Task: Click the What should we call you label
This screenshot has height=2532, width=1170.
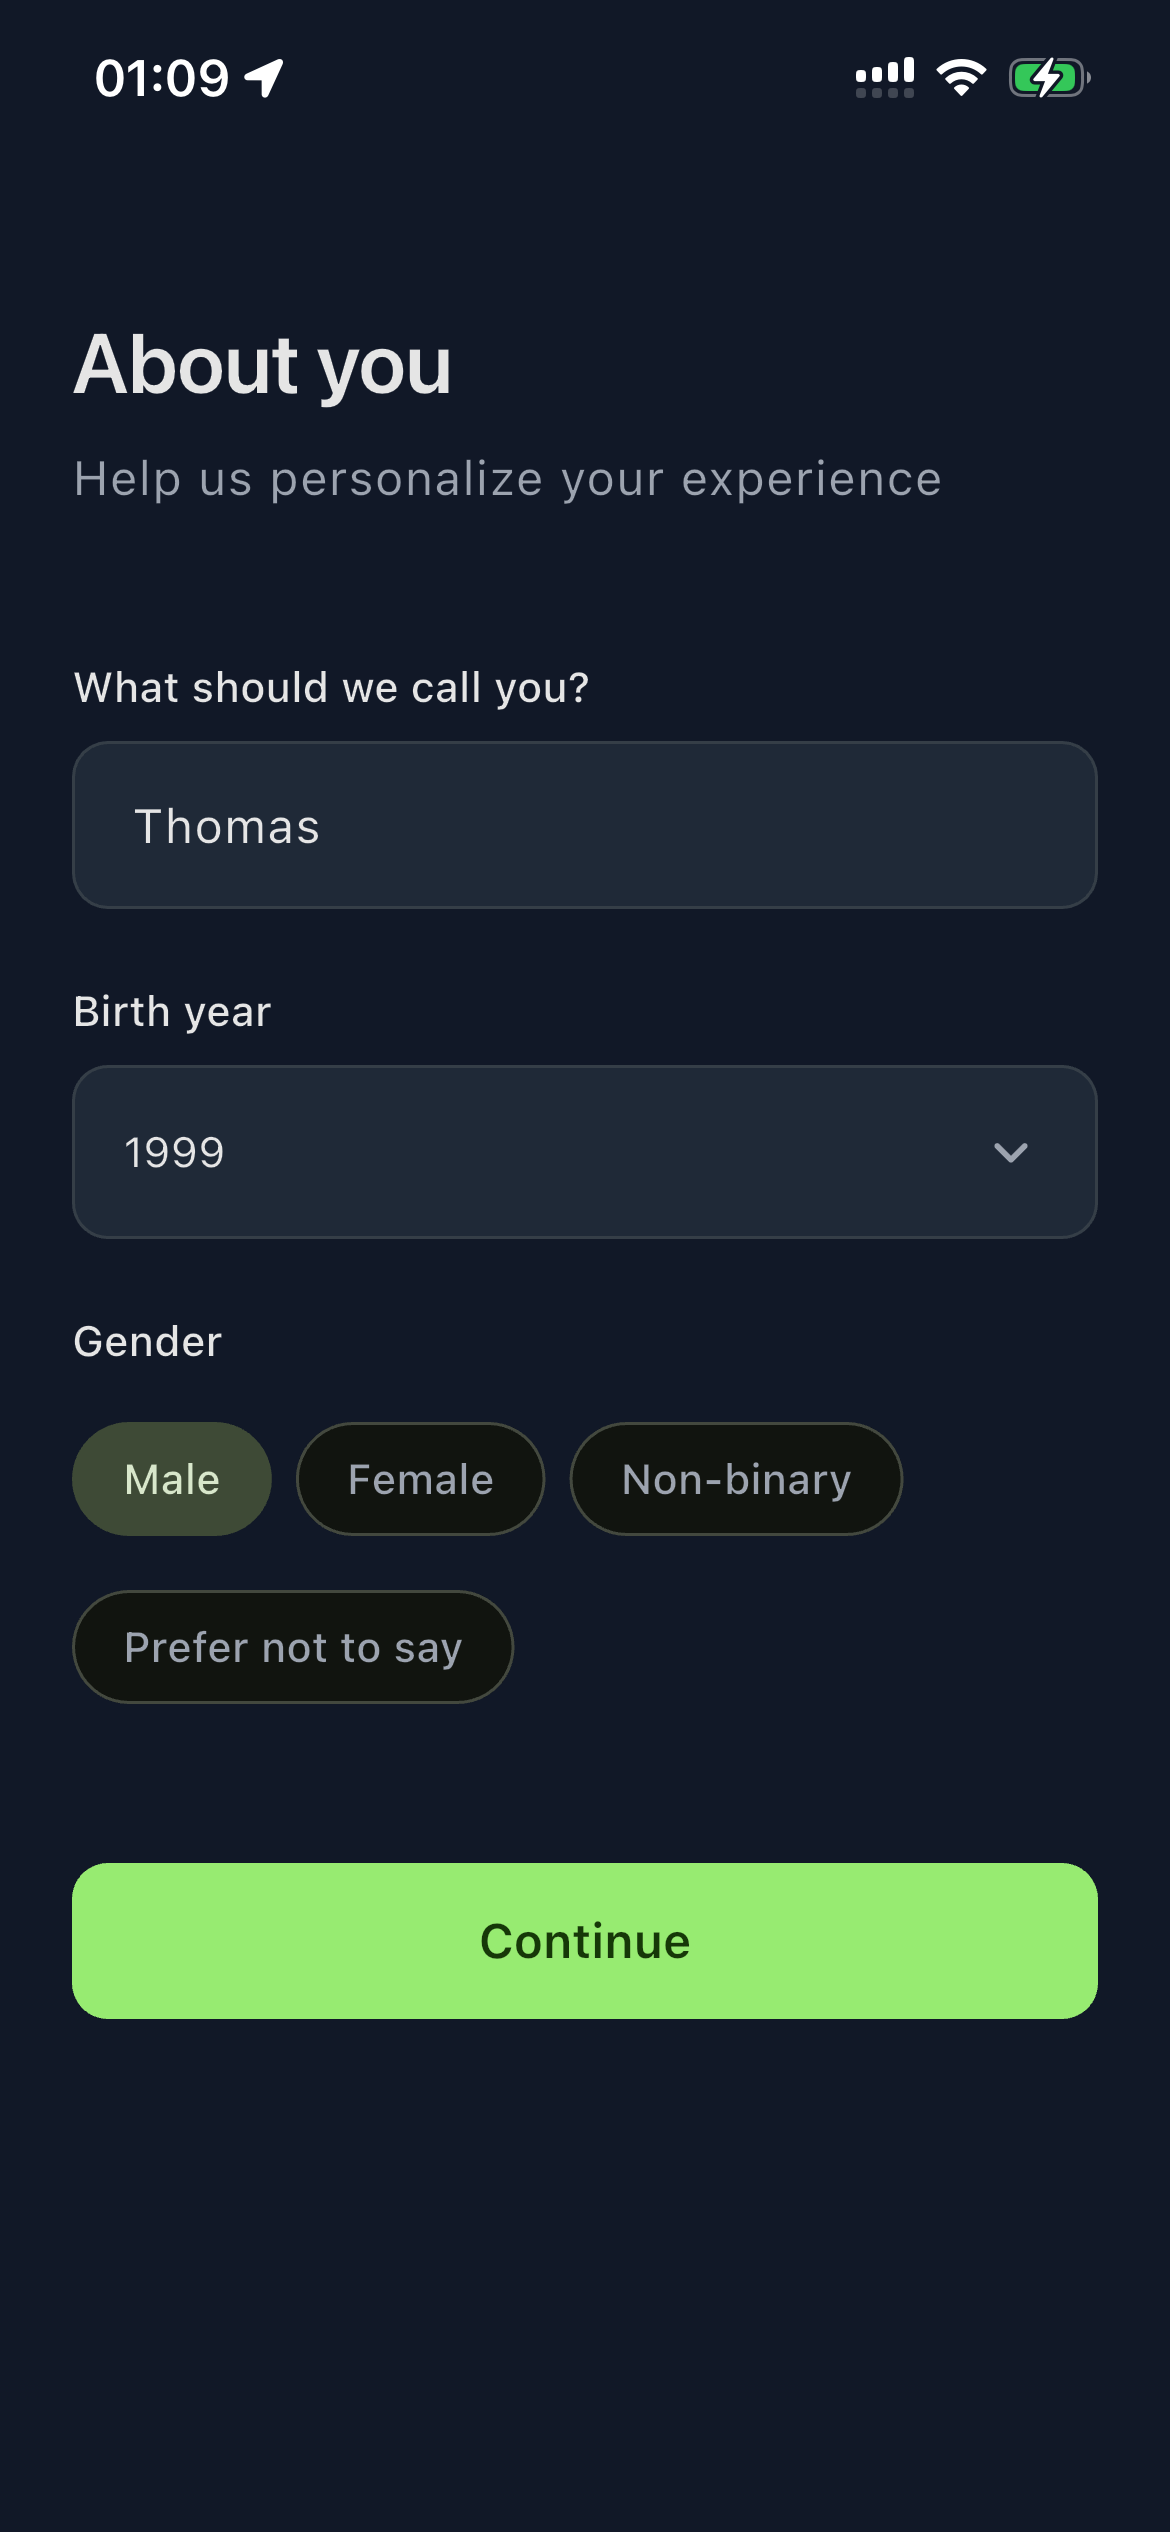Action: point(331,688)
